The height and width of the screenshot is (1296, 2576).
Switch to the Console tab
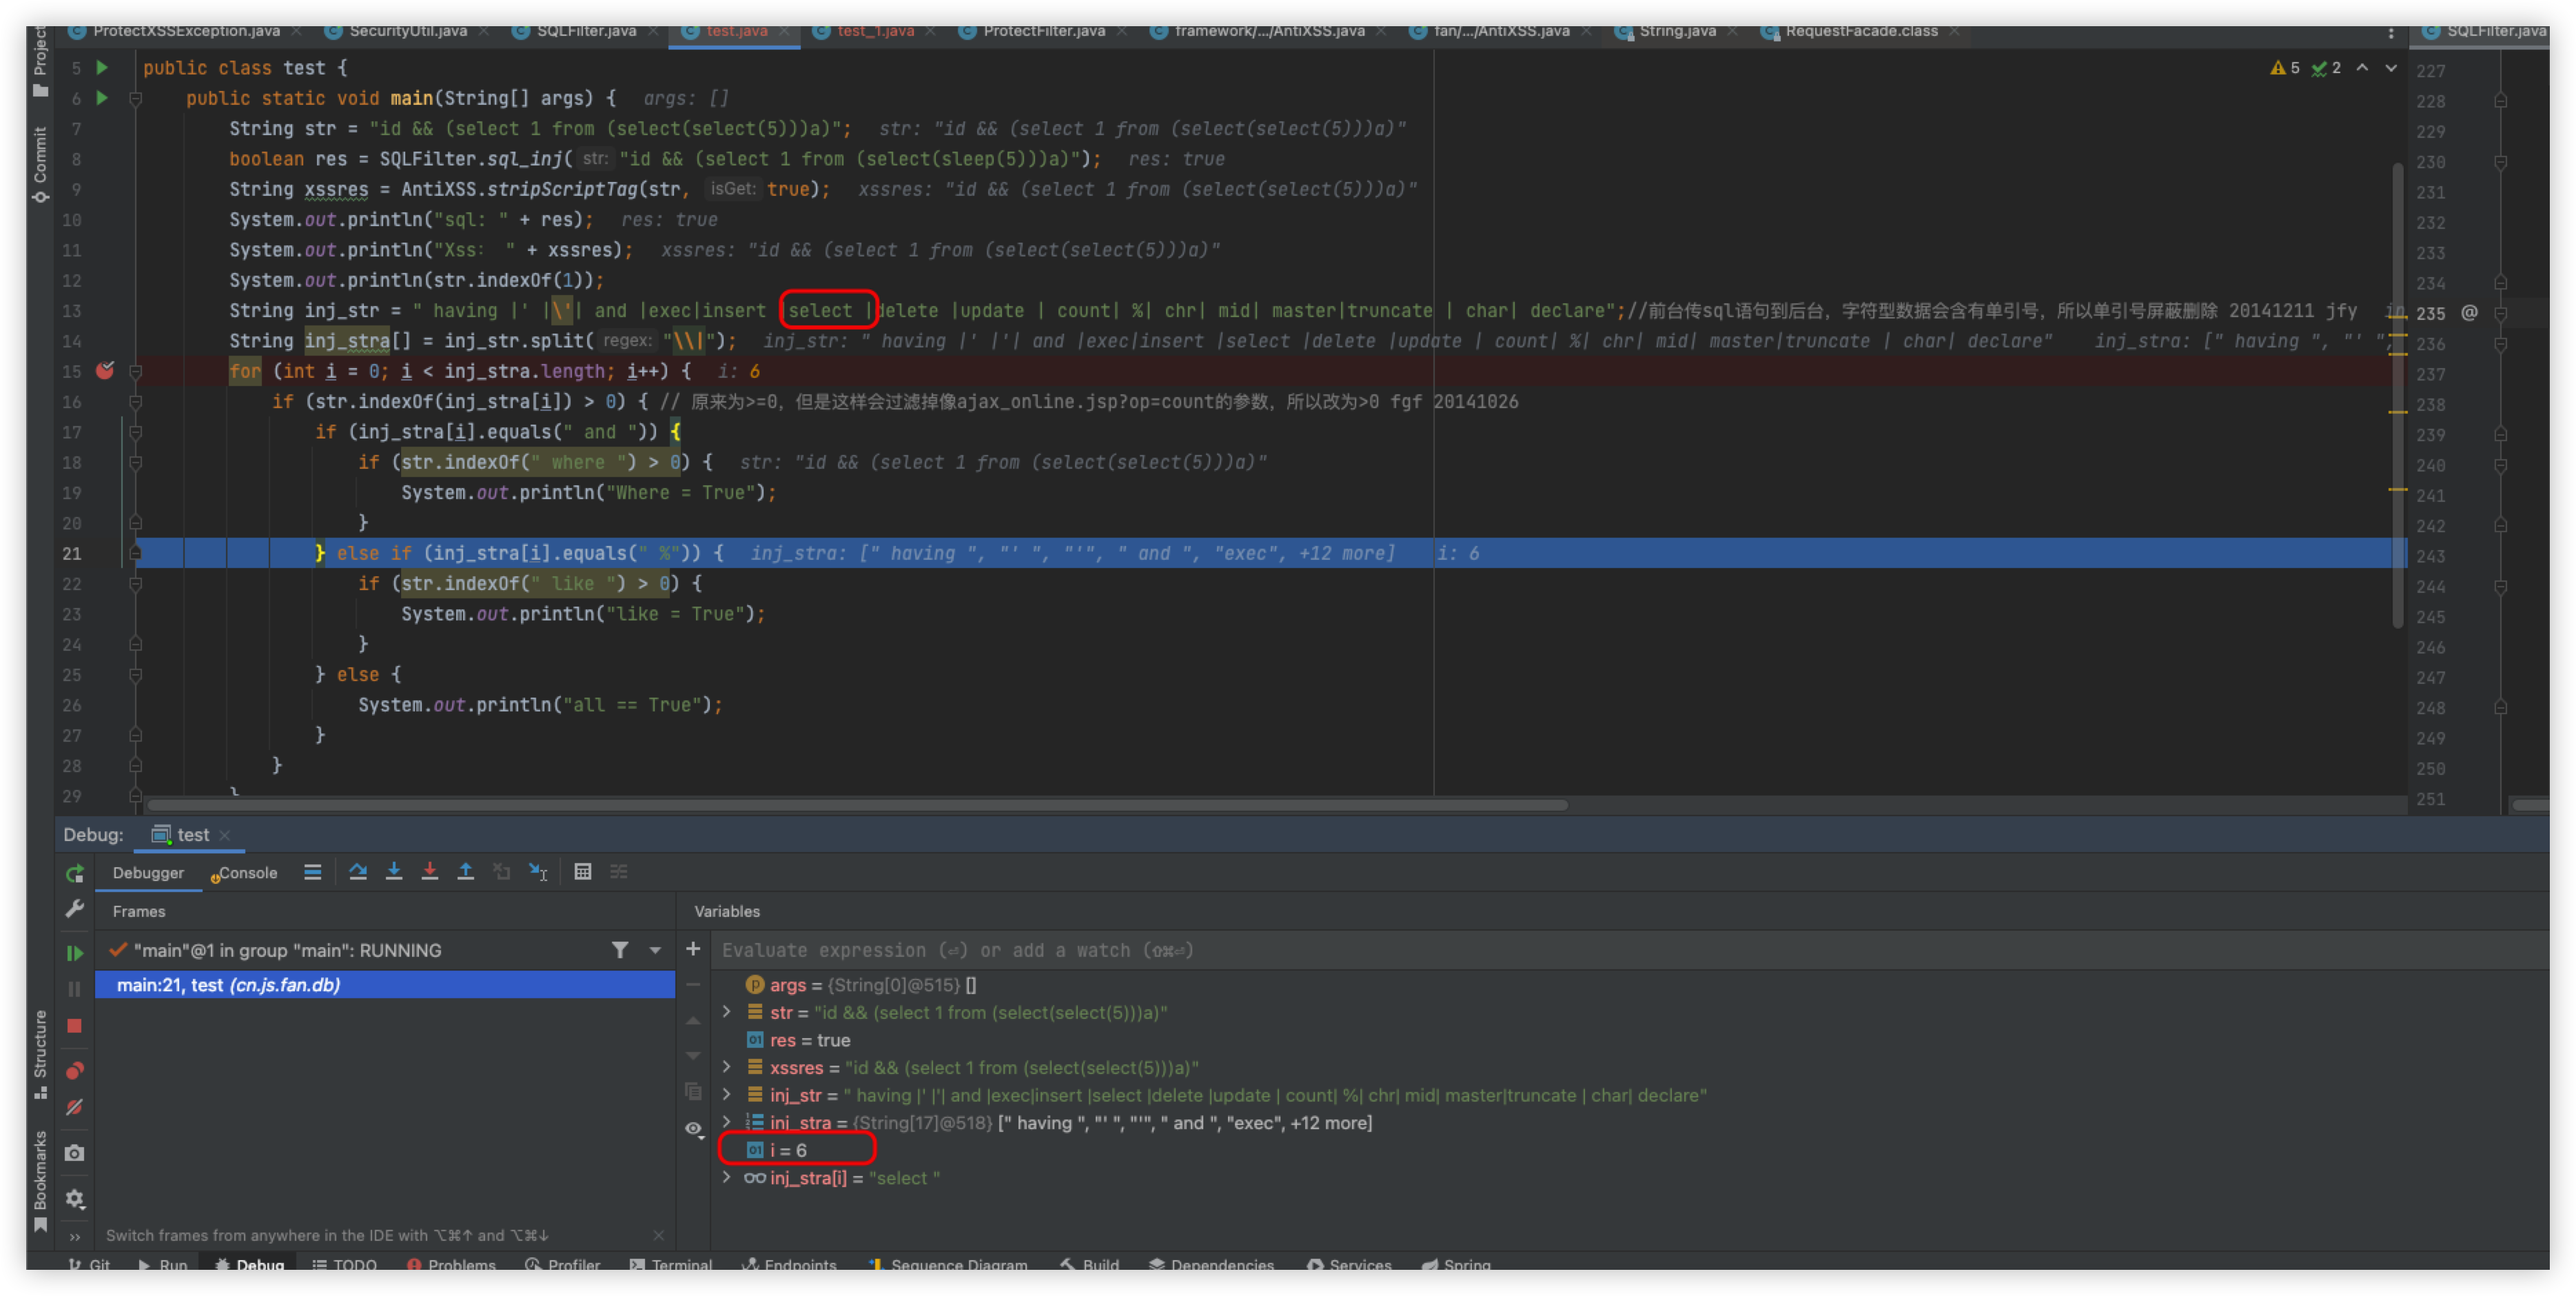[x=247, y=872]
